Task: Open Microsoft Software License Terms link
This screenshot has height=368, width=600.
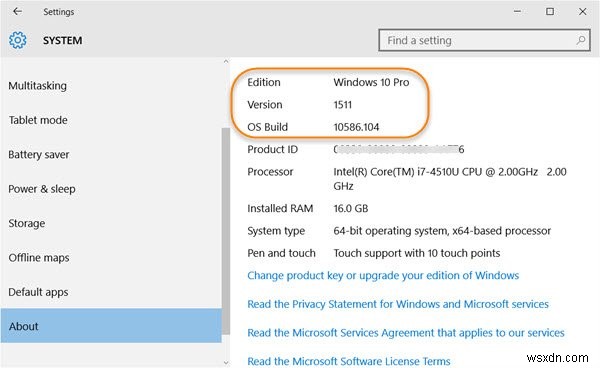Action: click(349, 361)
